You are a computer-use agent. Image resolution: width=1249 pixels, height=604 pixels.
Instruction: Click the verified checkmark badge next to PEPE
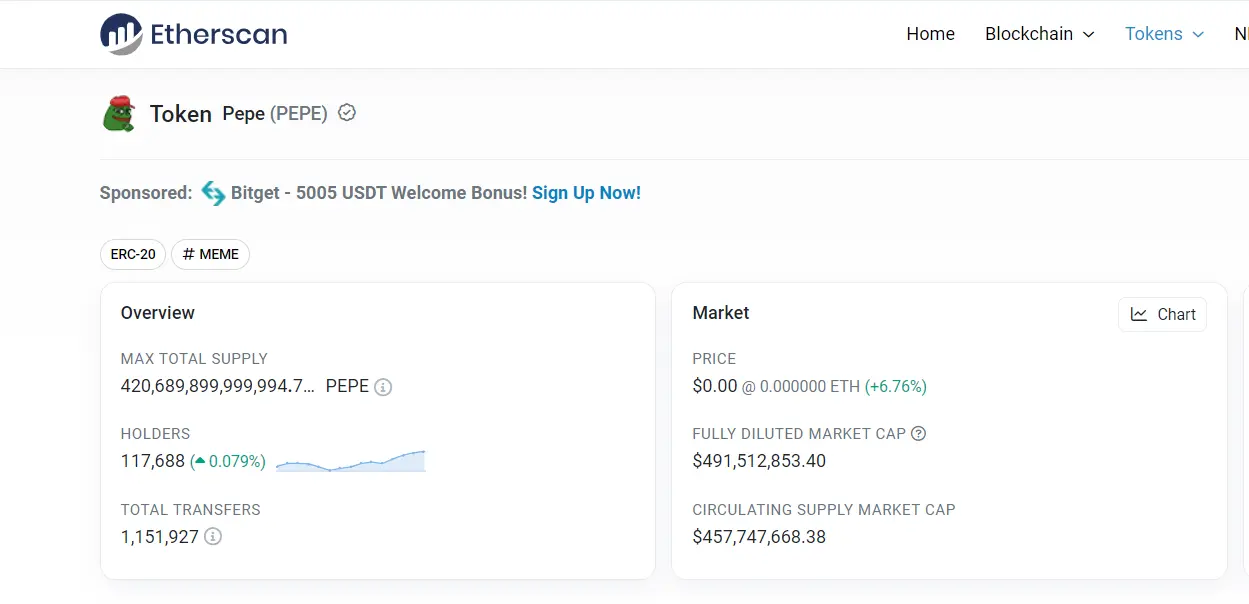(x=347, y=113)
